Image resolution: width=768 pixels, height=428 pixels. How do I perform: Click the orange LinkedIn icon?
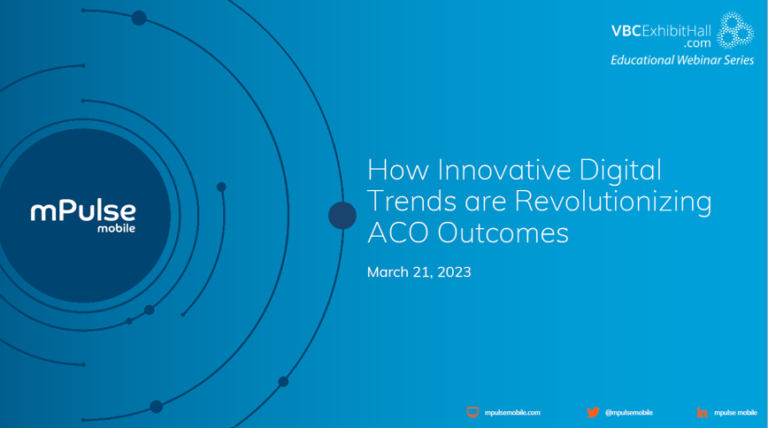[x=703, y=412]
